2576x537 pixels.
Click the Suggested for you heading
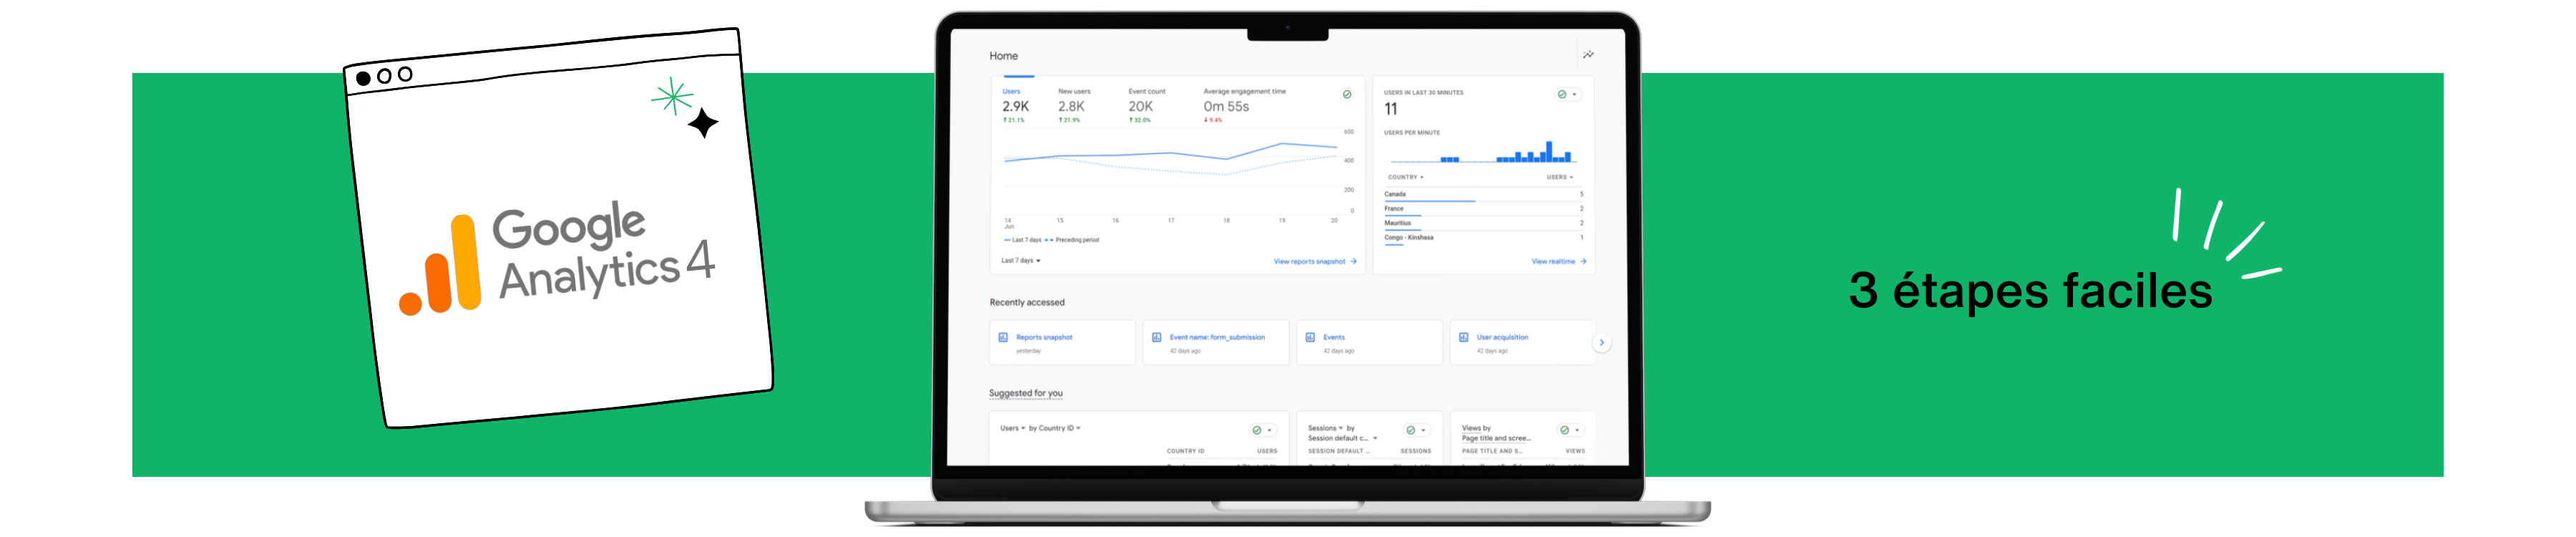(x=1025, y=393)
